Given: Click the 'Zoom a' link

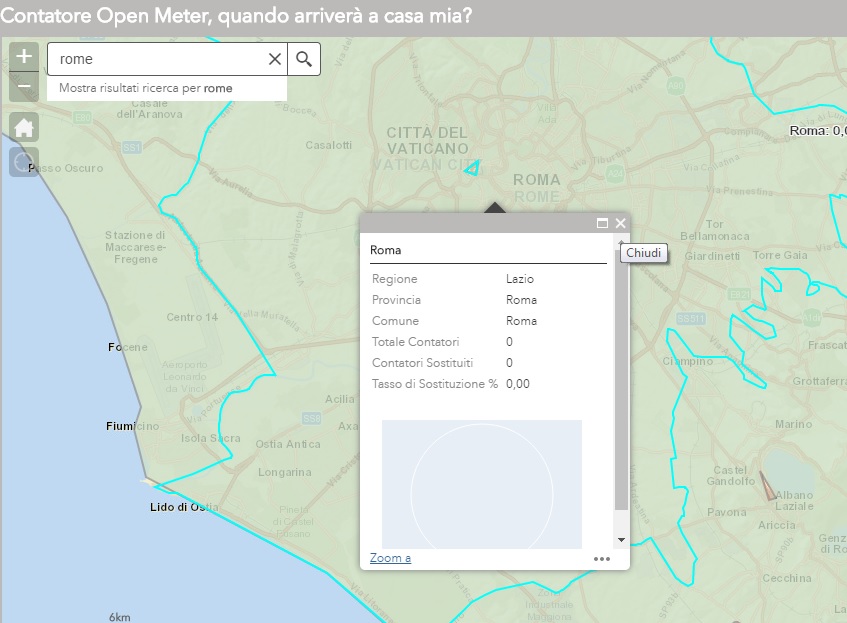Looking at the screenshot, I should (390, 558).
